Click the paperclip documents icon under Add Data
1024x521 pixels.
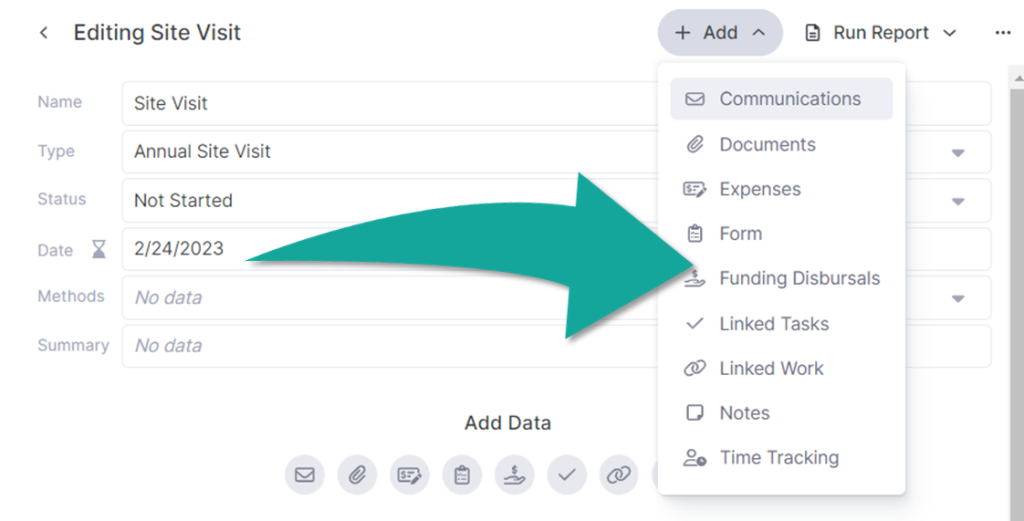coord(357,475)
